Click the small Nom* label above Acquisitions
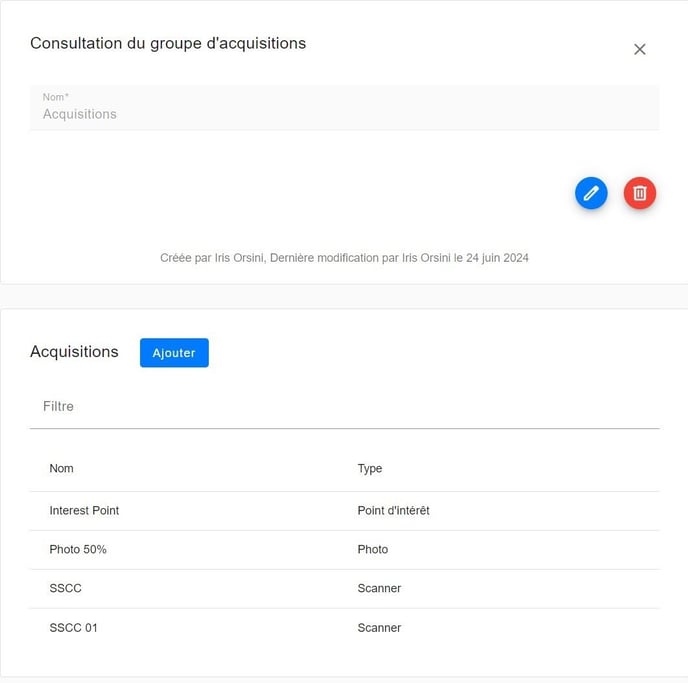Image resolution: width=688 pixels, height=683 pixels. (x=56, y=97)
